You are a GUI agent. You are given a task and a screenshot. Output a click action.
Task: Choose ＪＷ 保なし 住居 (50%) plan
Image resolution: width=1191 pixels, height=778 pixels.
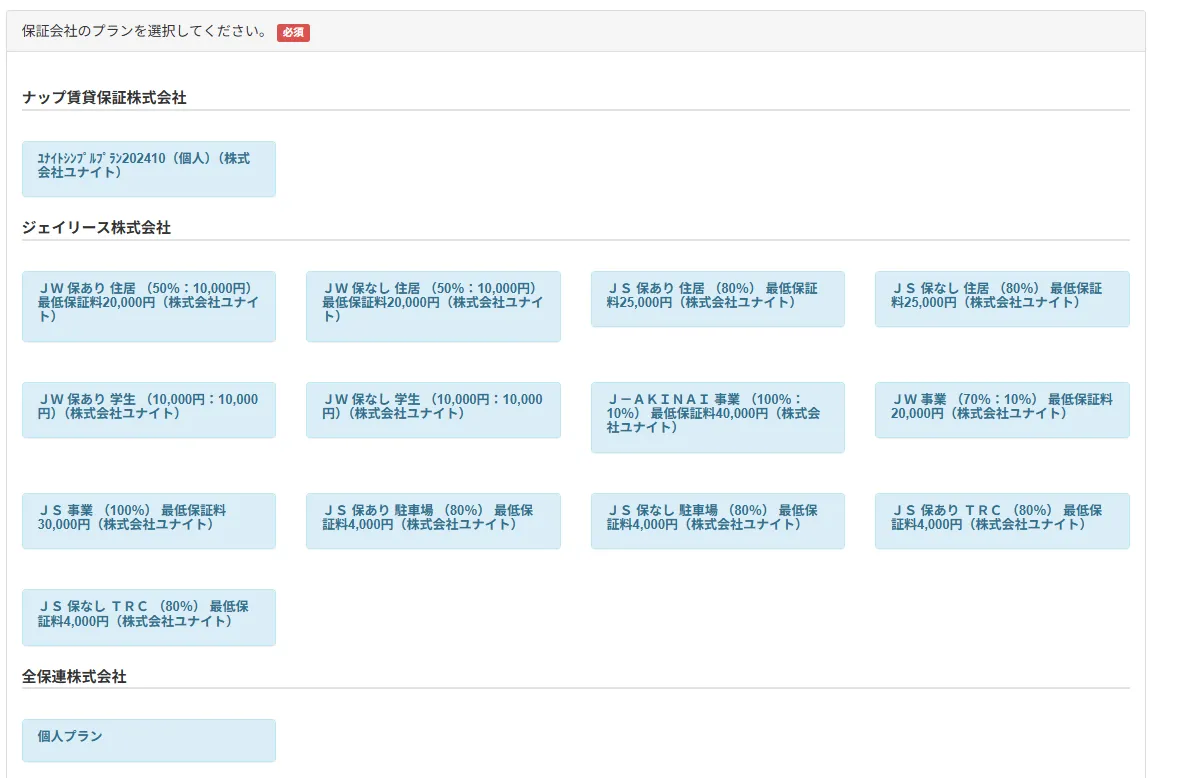tap(432, 305)
